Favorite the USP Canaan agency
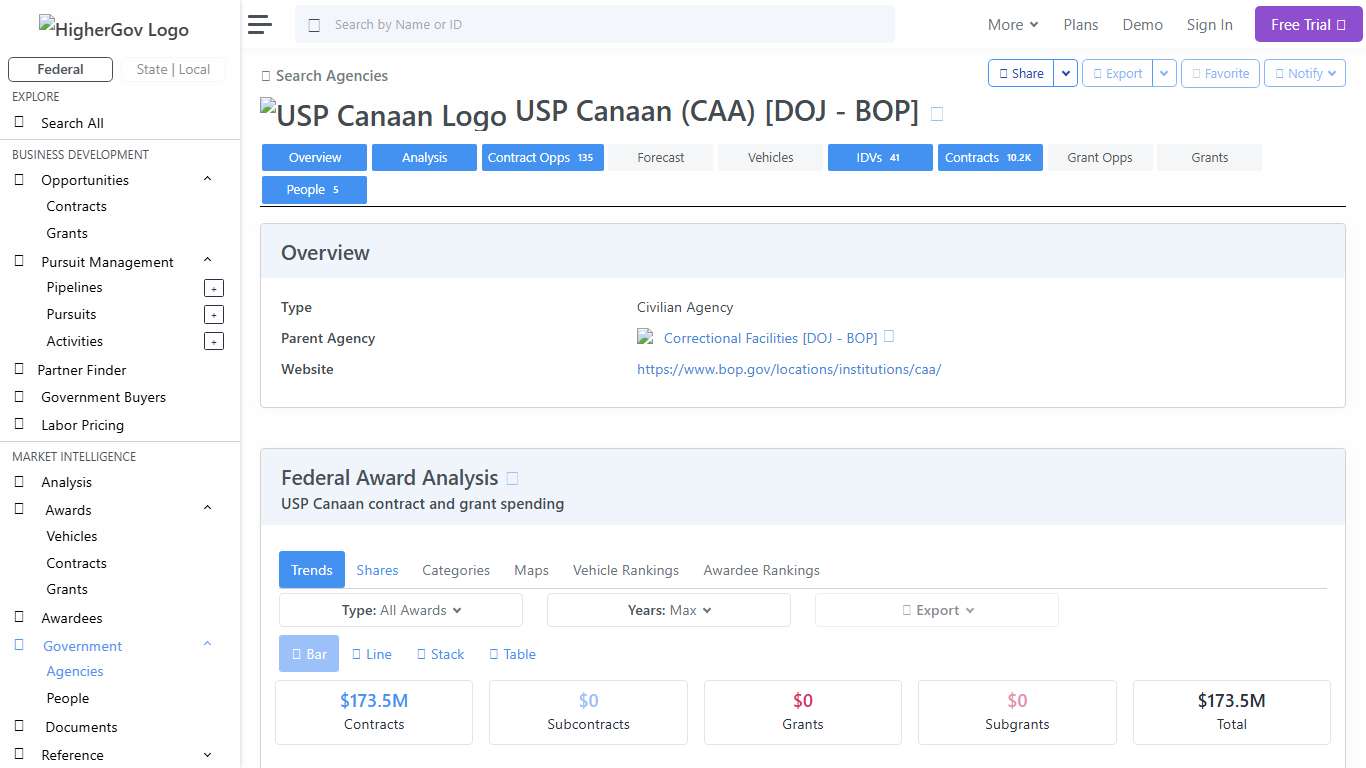This screenshot has width=1366, height=768. [x=1219, y=73]
